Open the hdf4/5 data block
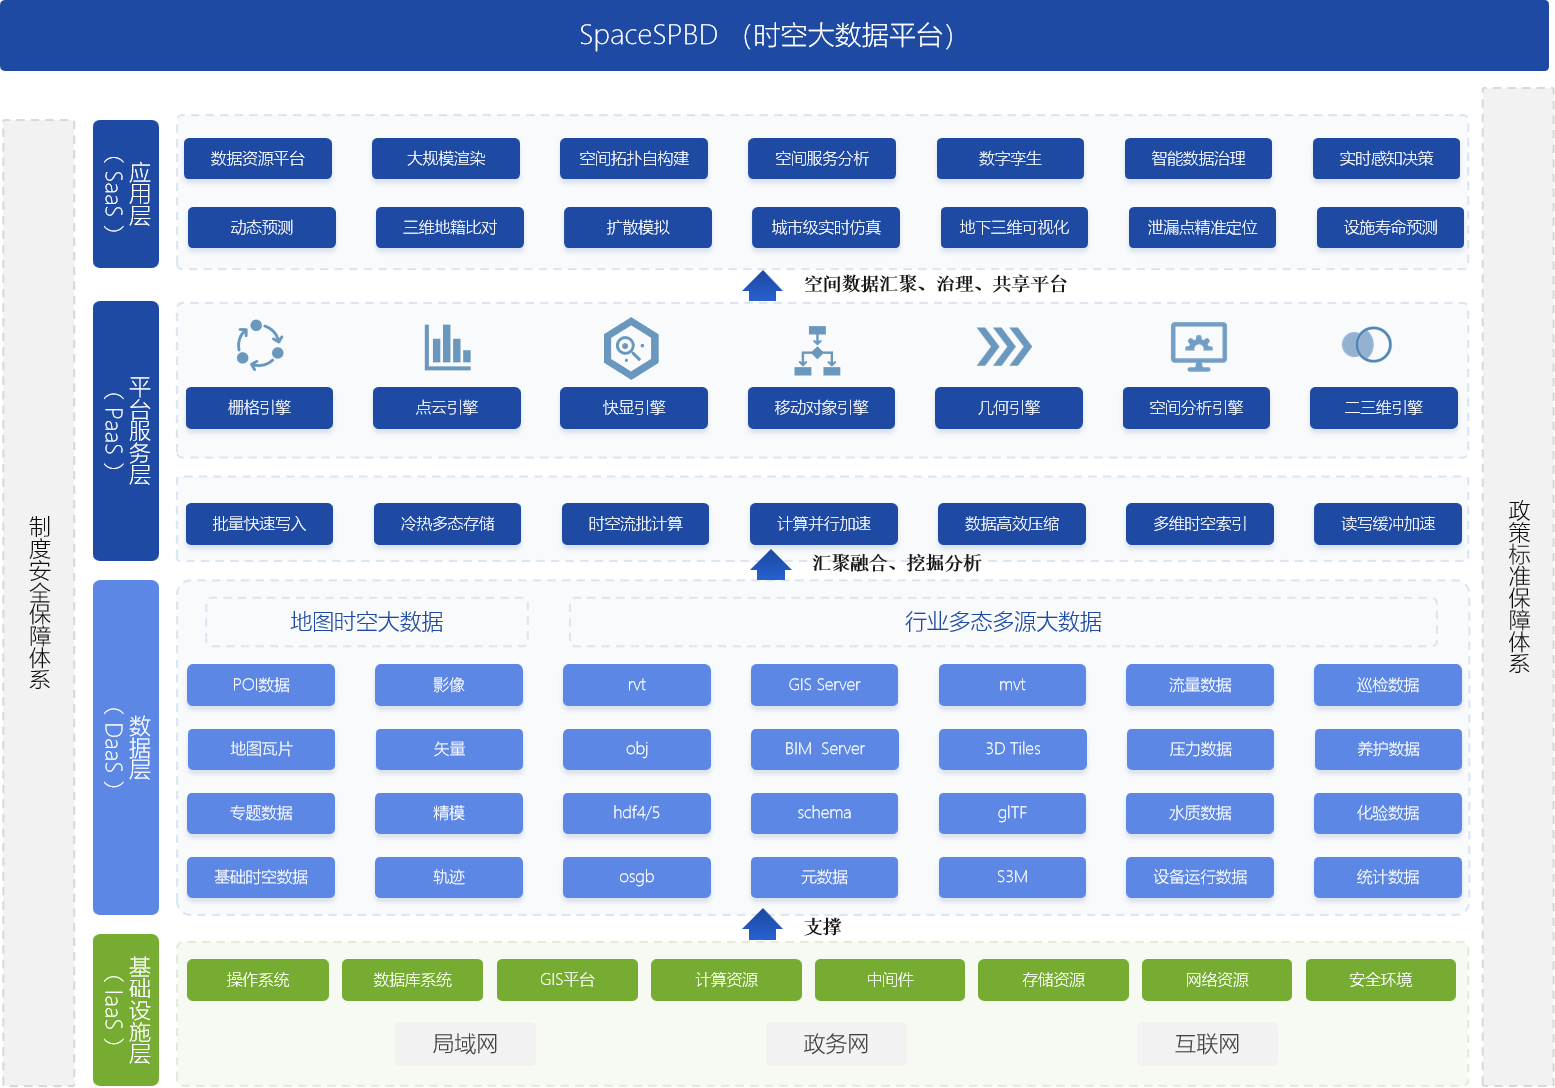The width and height of the screenshot is (1555, 1088). coord(637,813)
